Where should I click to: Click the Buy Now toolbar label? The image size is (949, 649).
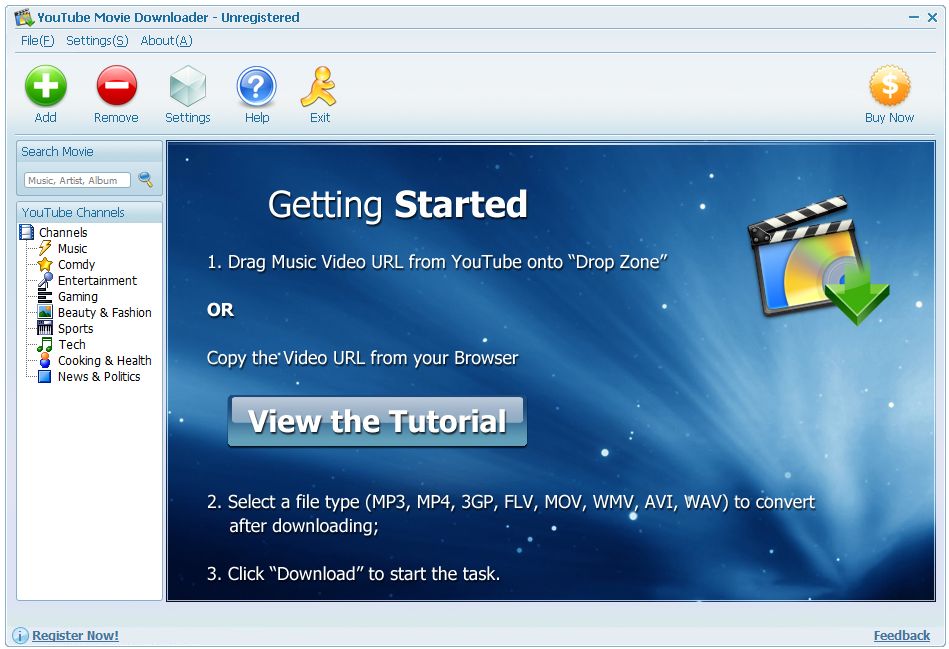tap(890, 117)
